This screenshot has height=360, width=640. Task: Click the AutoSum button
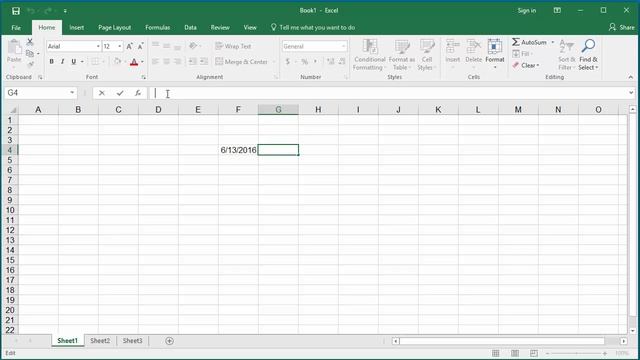(x=529, y=42)
